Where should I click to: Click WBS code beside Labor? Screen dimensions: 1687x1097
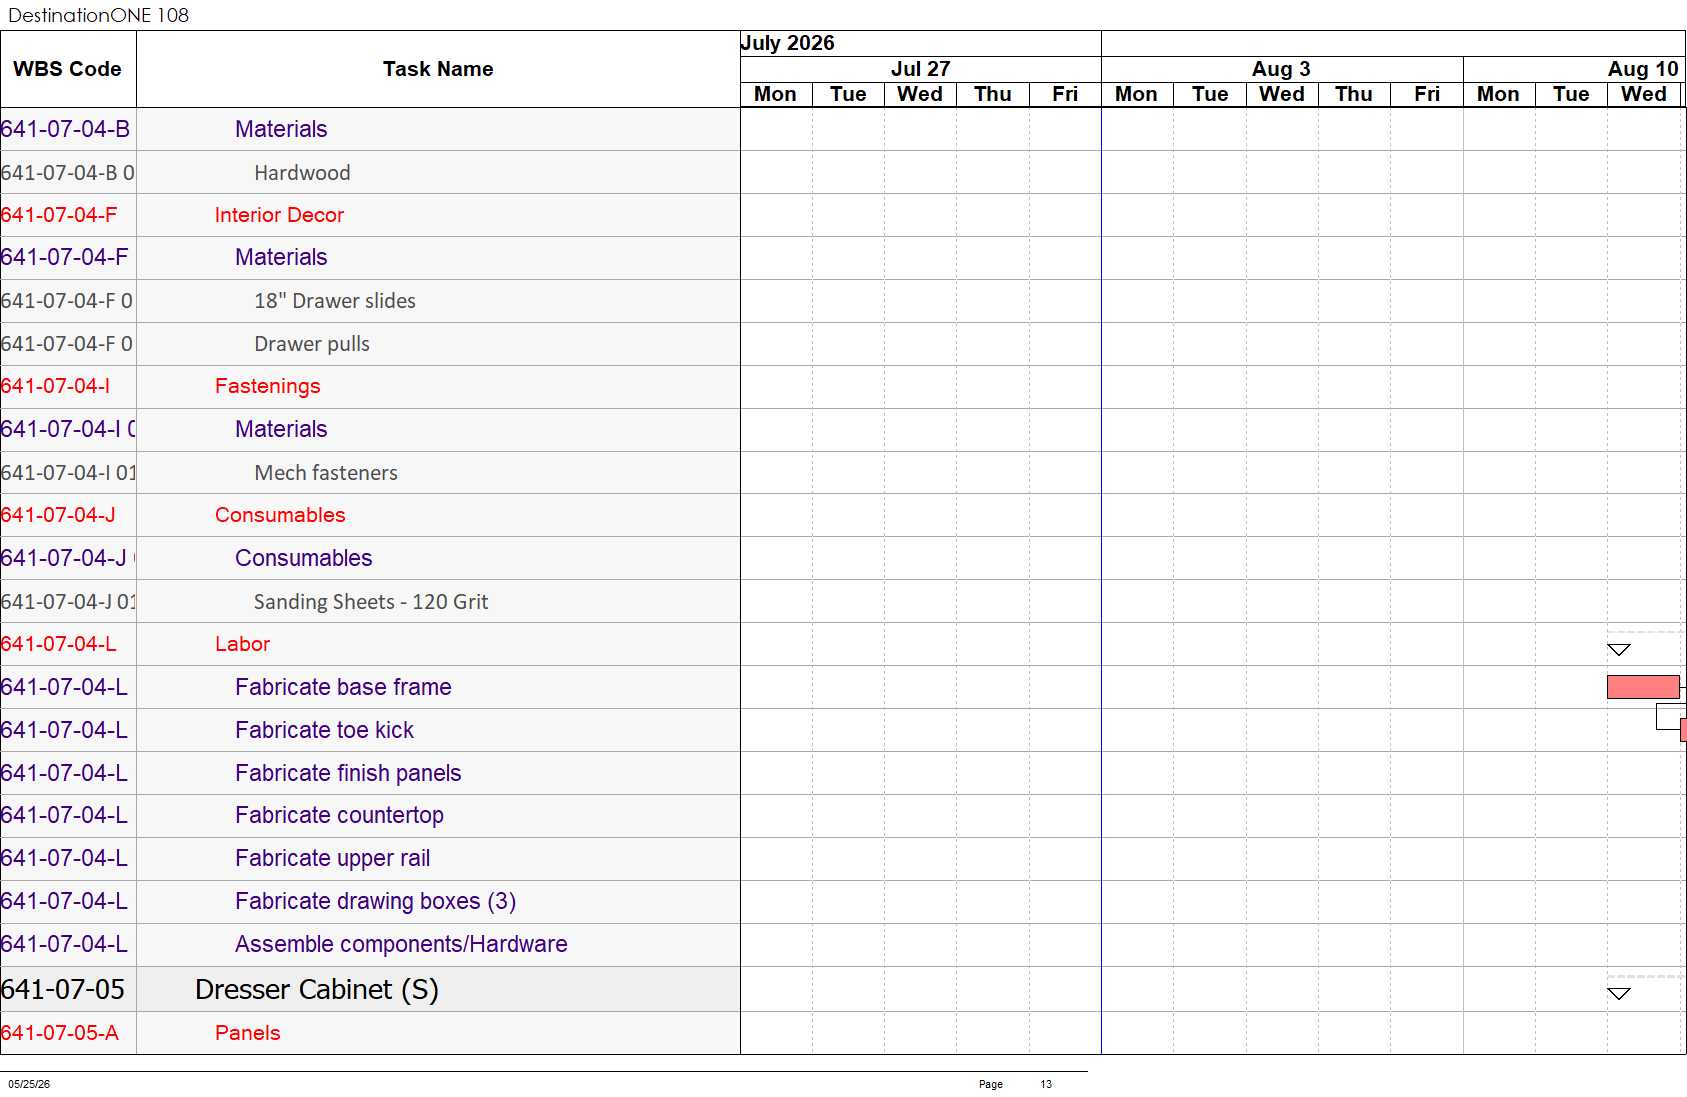pyautogui.click(x=59, y=644)
